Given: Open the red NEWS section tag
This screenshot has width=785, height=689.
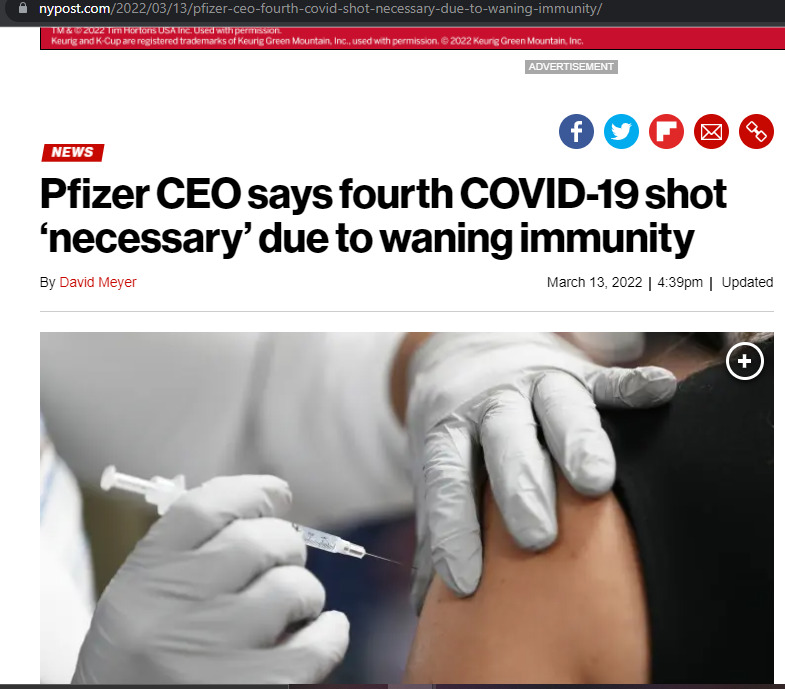Looking at the screenshot, I should coord(73,152).
